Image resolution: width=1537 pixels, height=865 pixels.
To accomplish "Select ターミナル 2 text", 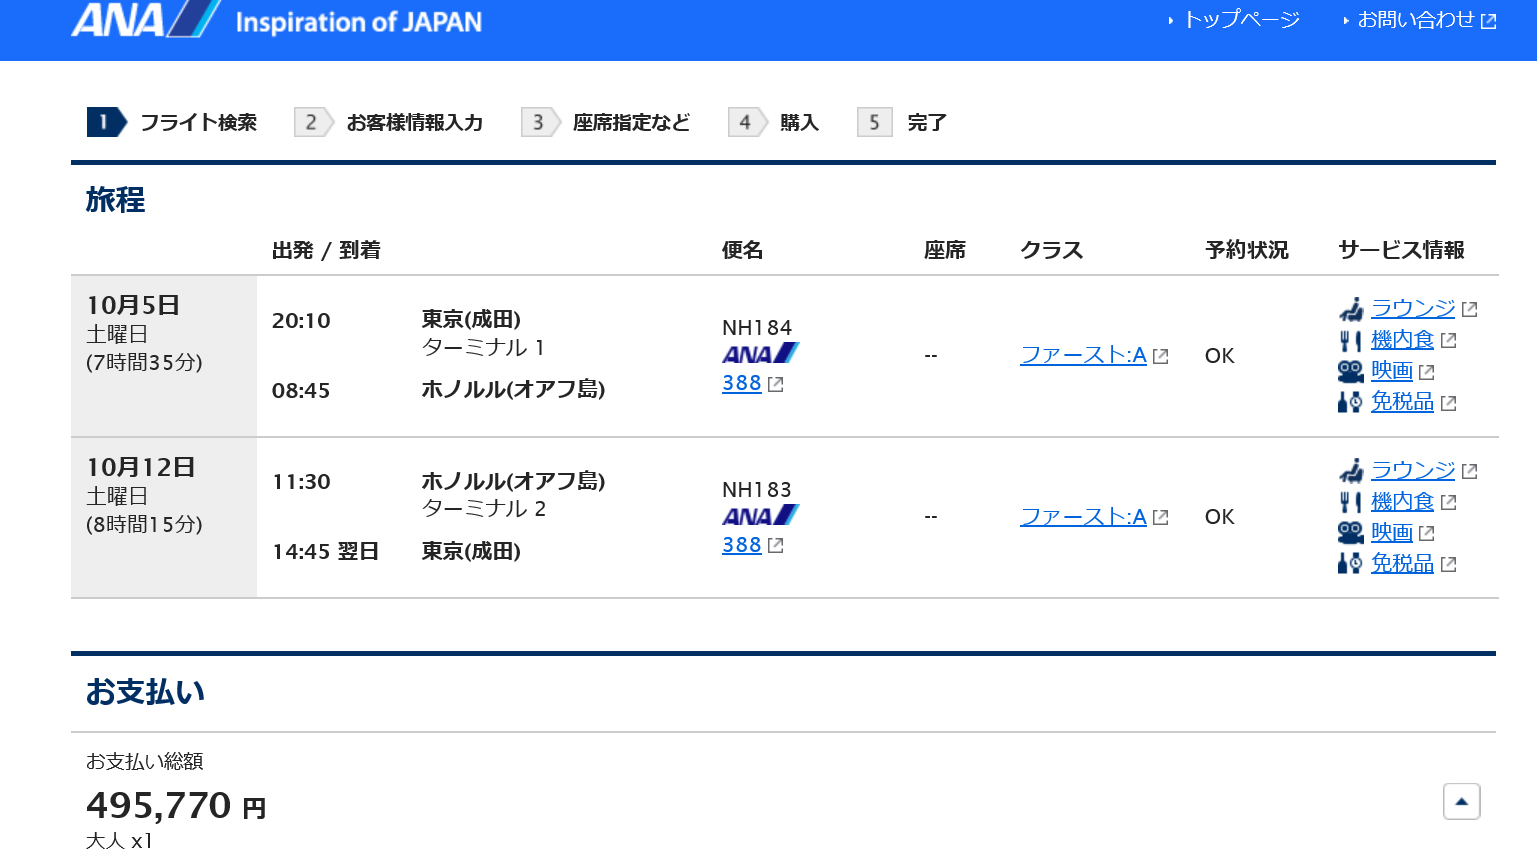I will click(484, 509).
